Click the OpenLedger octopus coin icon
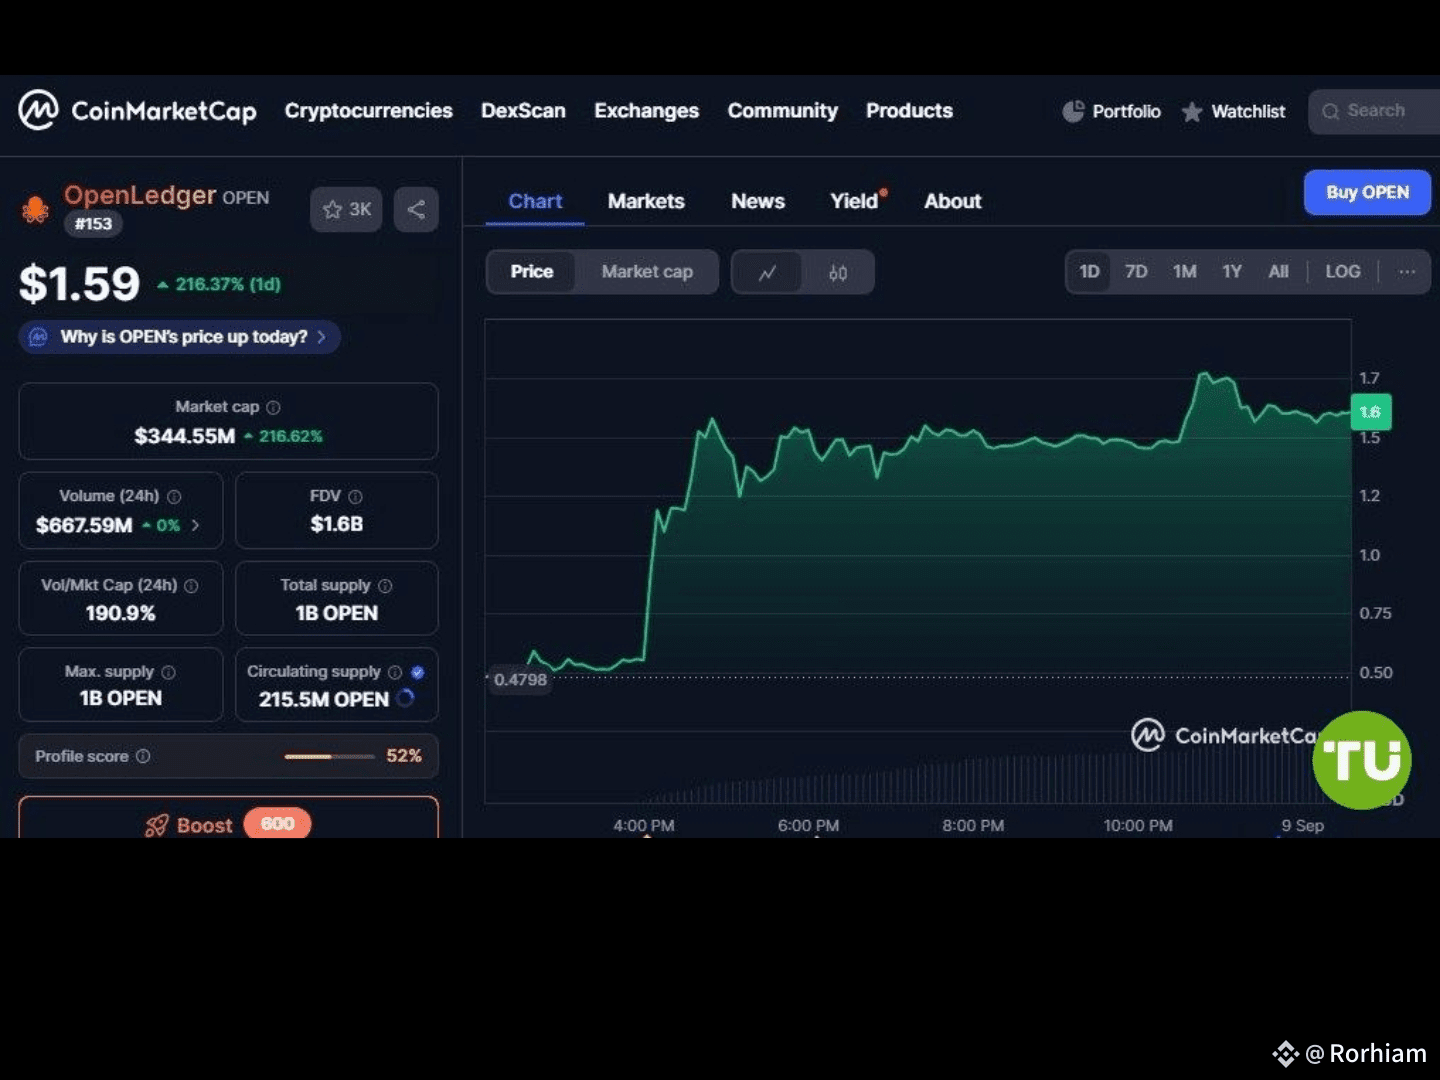The height and width of the screenshot is (1080, 1440). (35, 209)
